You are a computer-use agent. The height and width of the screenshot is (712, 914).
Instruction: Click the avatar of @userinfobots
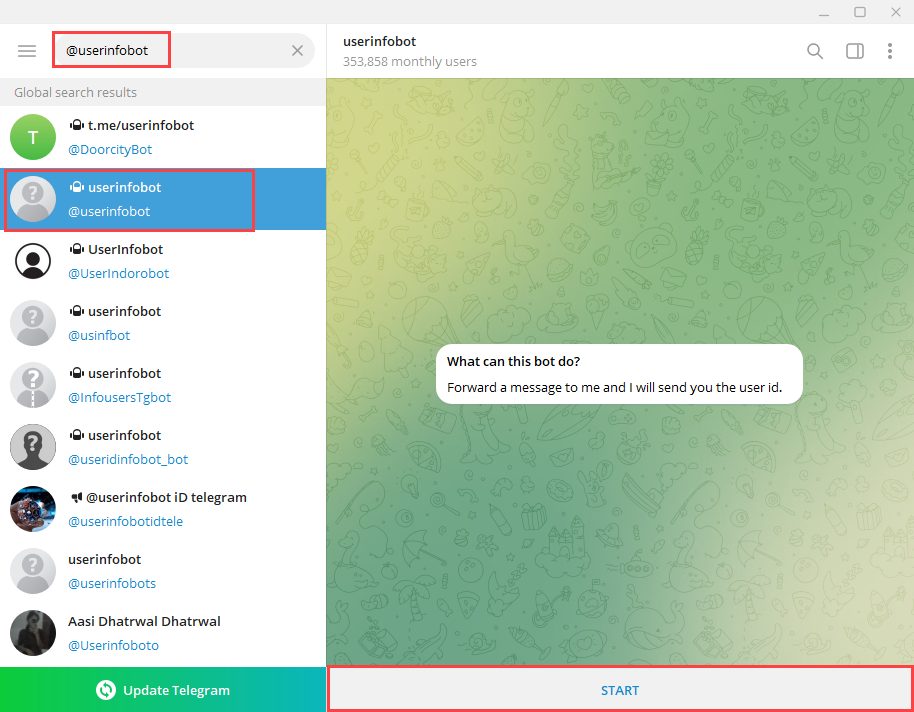(33, 571)
